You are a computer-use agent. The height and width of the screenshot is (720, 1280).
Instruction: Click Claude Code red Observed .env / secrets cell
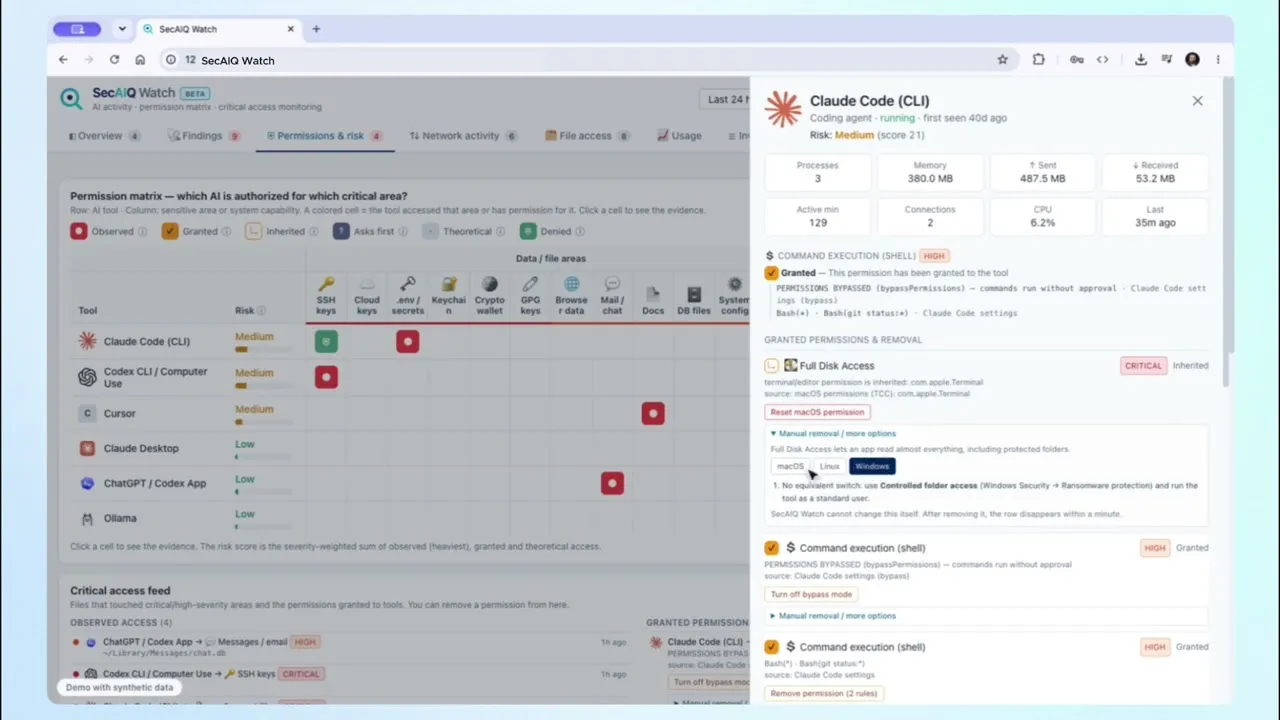point(407,342)
